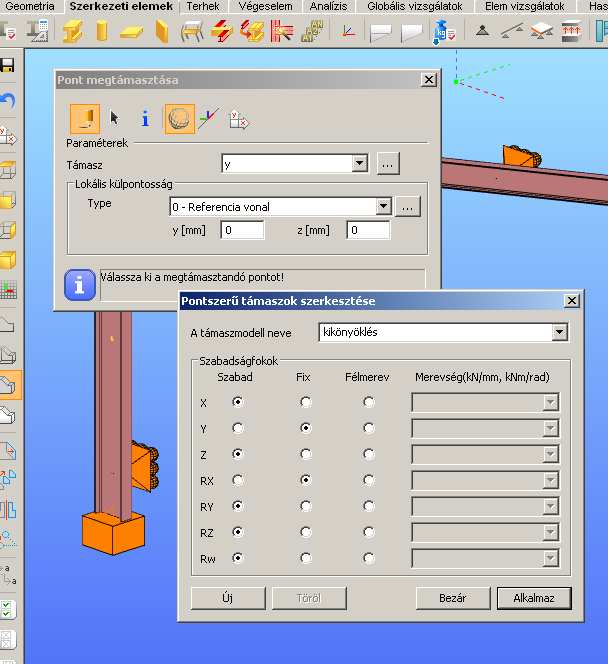
Task: Set RX degree of freedom to Szabad
Action: pos(238,480)
